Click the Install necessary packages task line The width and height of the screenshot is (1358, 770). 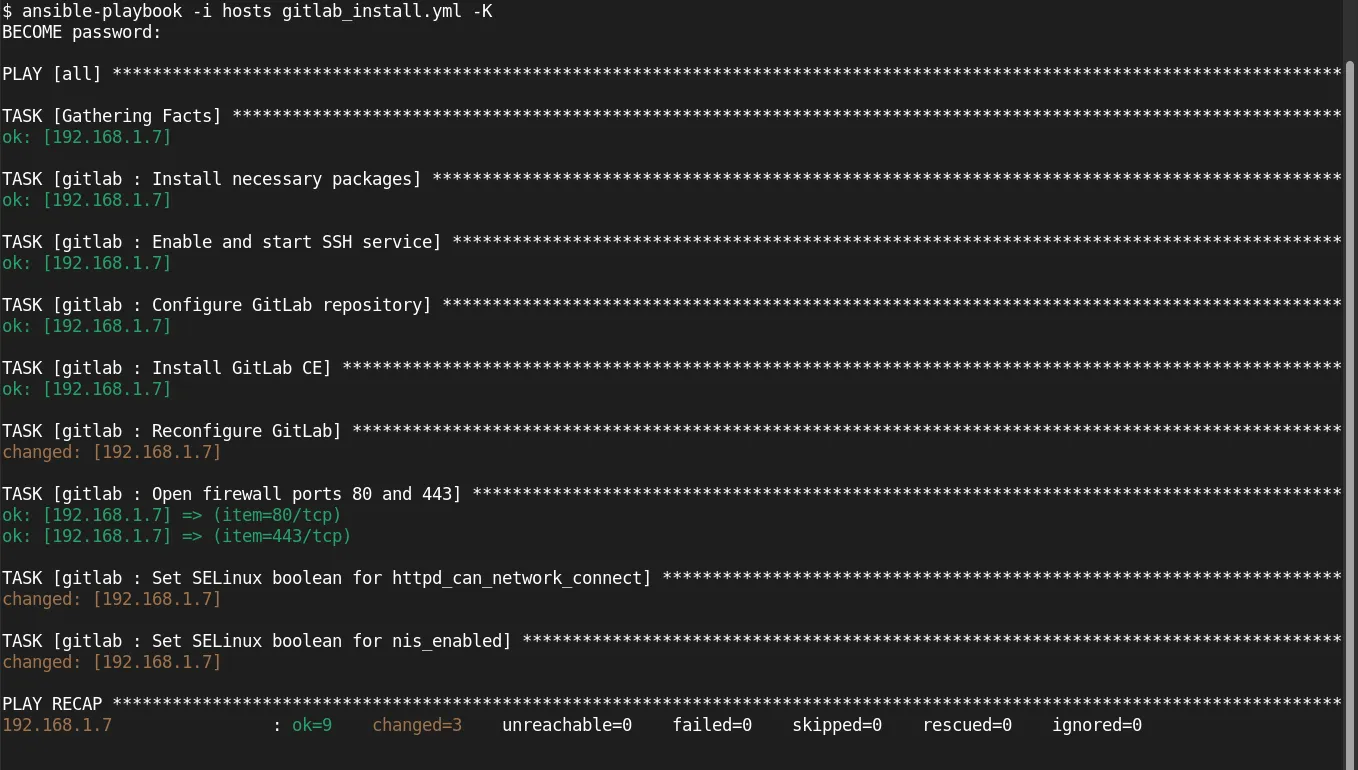[x=671, y=179]
